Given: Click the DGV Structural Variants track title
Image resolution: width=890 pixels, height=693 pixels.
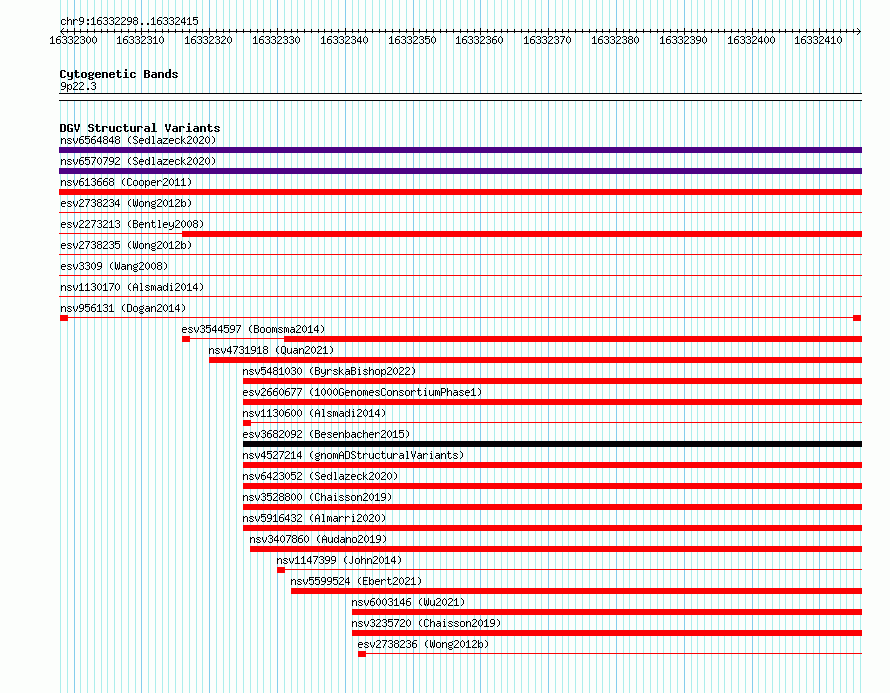Looking at the screenshot, I should [x=140, y=128].
